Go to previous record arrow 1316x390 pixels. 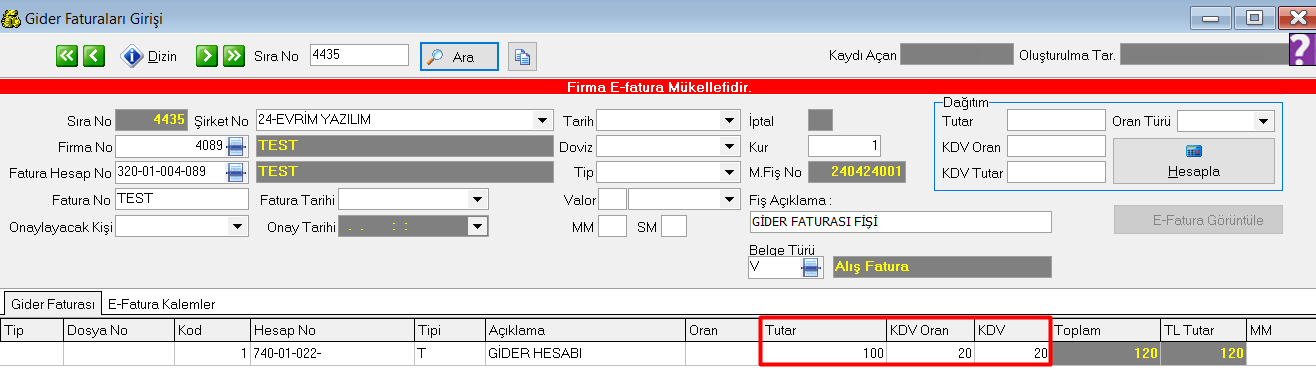[x=94, y=56]
